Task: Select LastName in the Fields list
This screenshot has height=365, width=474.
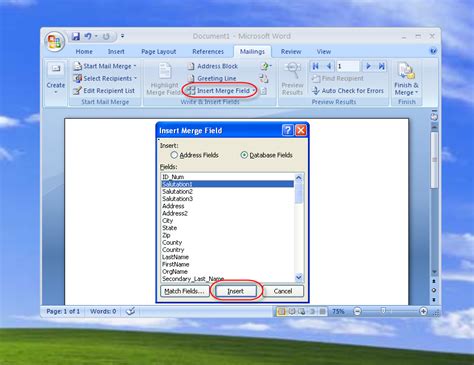Action: pos(228,257)
